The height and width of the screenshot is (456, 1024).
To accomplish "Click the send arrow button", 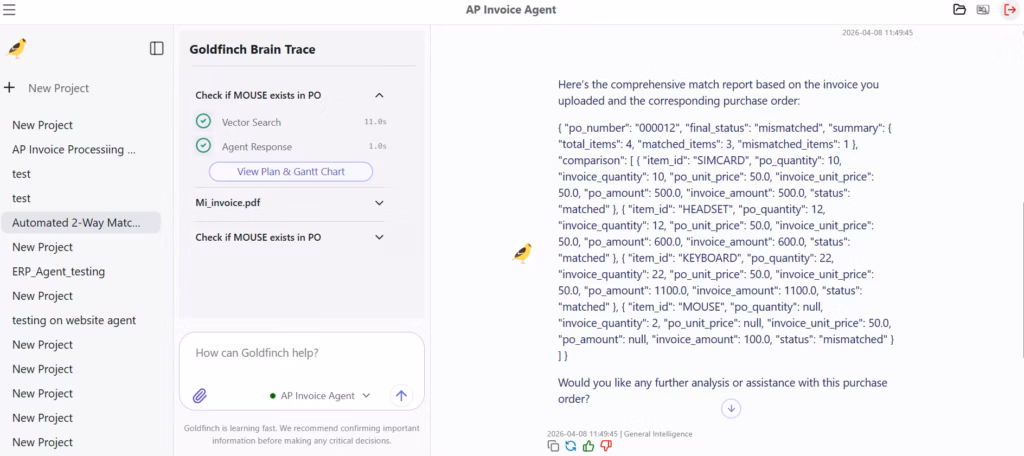I will (x=402, y=395).
